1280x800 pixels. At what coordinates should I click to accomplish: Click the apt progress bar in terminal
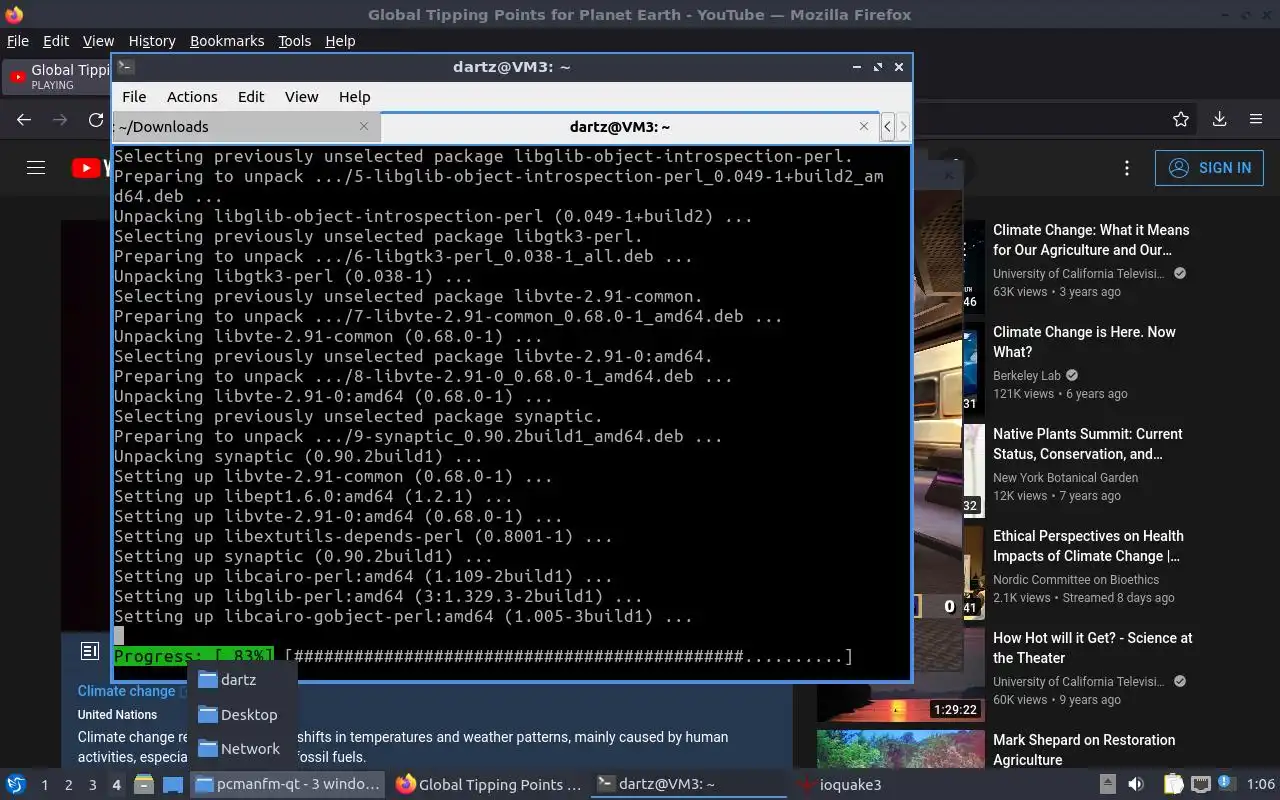coord(483,657)
